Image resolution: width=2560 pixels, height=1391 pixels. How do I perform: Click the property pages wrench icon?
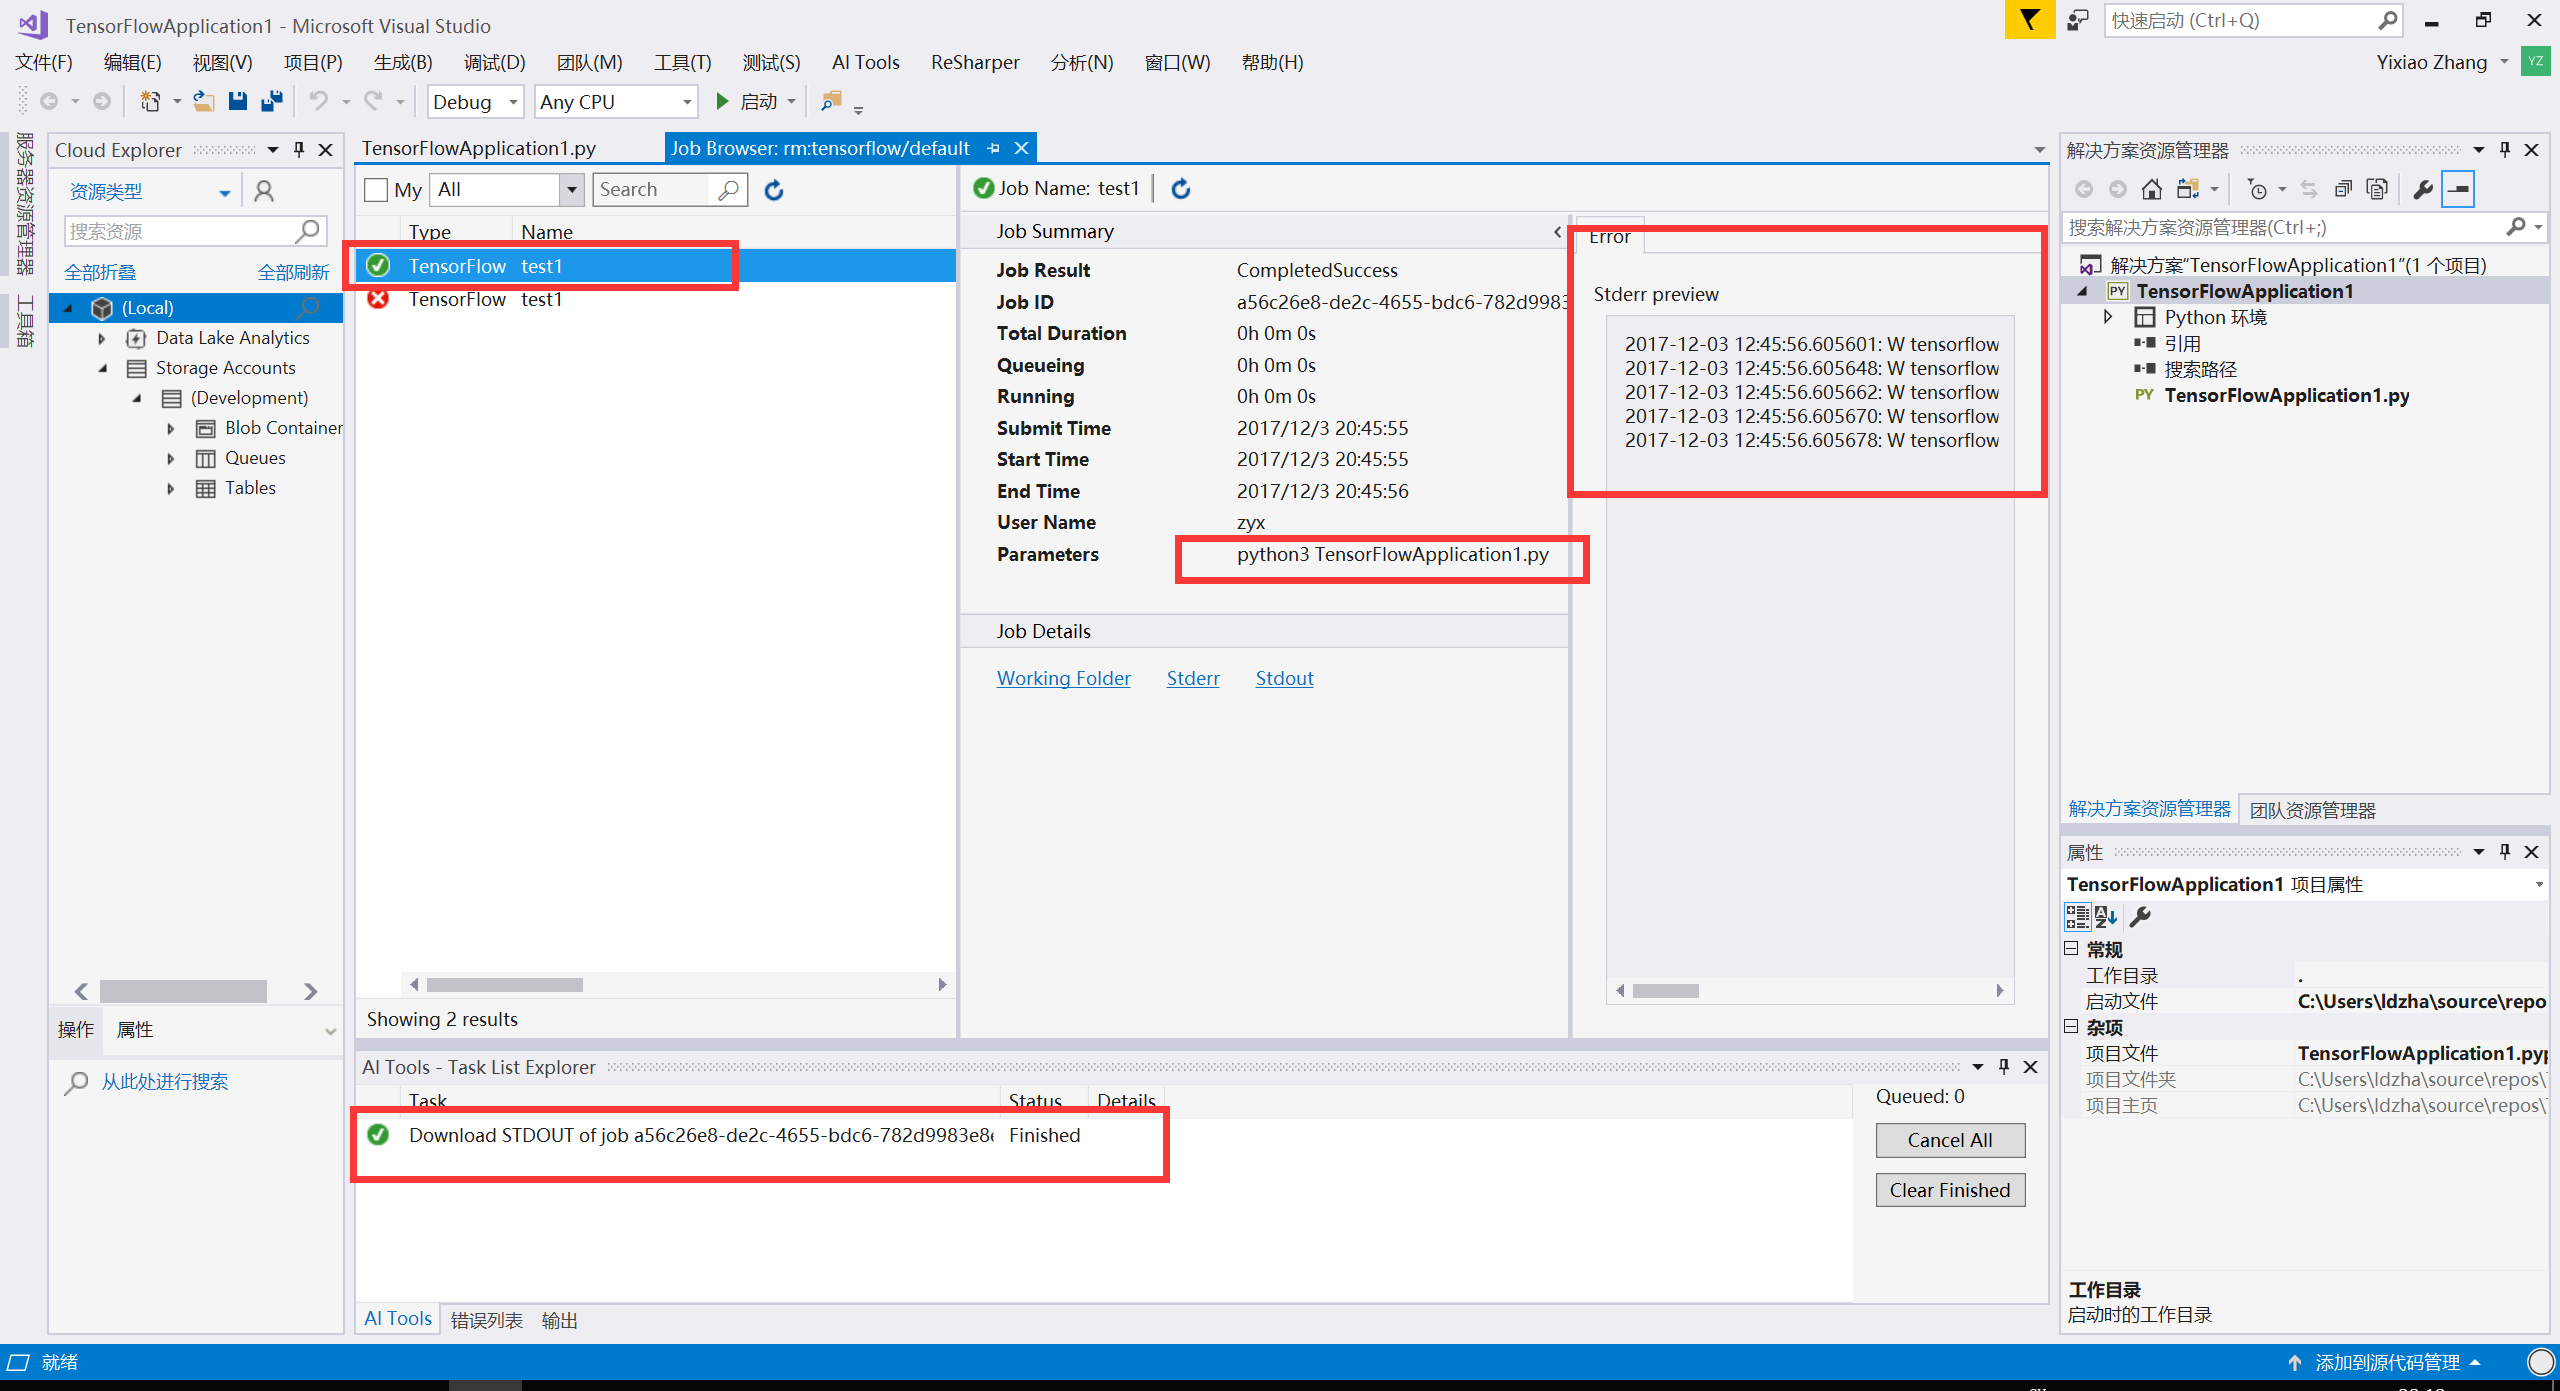point(2140,916)
